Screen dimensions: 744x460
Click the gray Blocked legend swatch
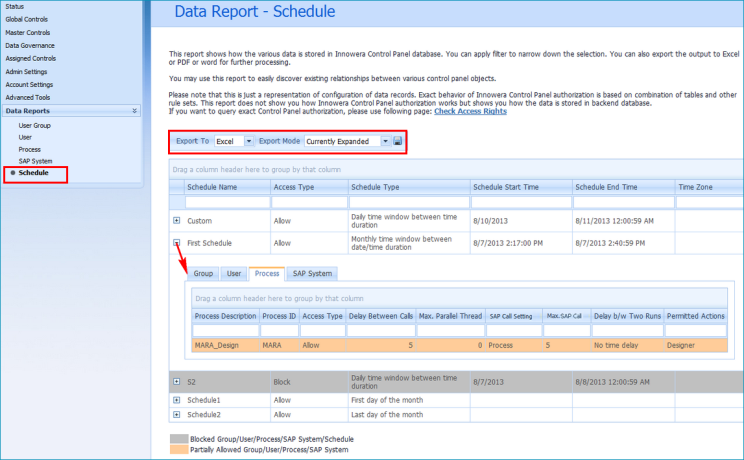point(179,439)
